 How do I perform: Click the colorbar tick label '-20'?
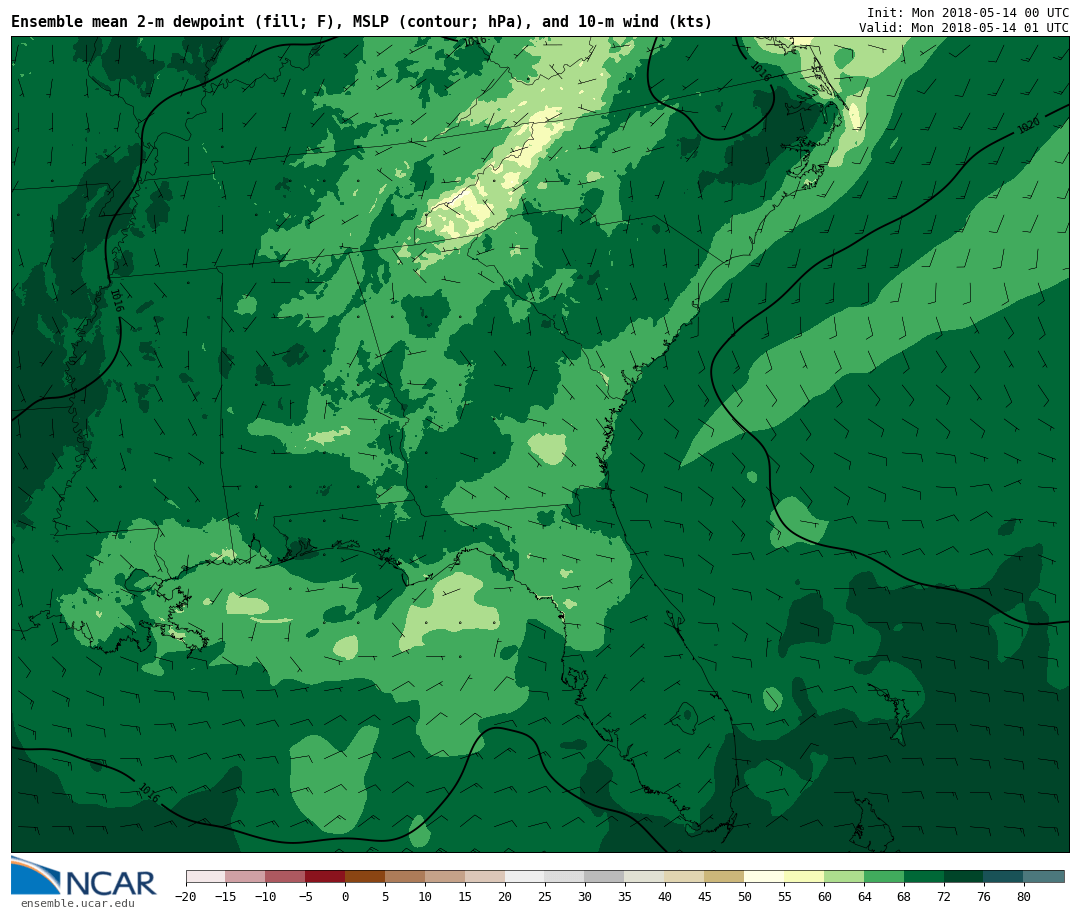[x=186, y=896]
